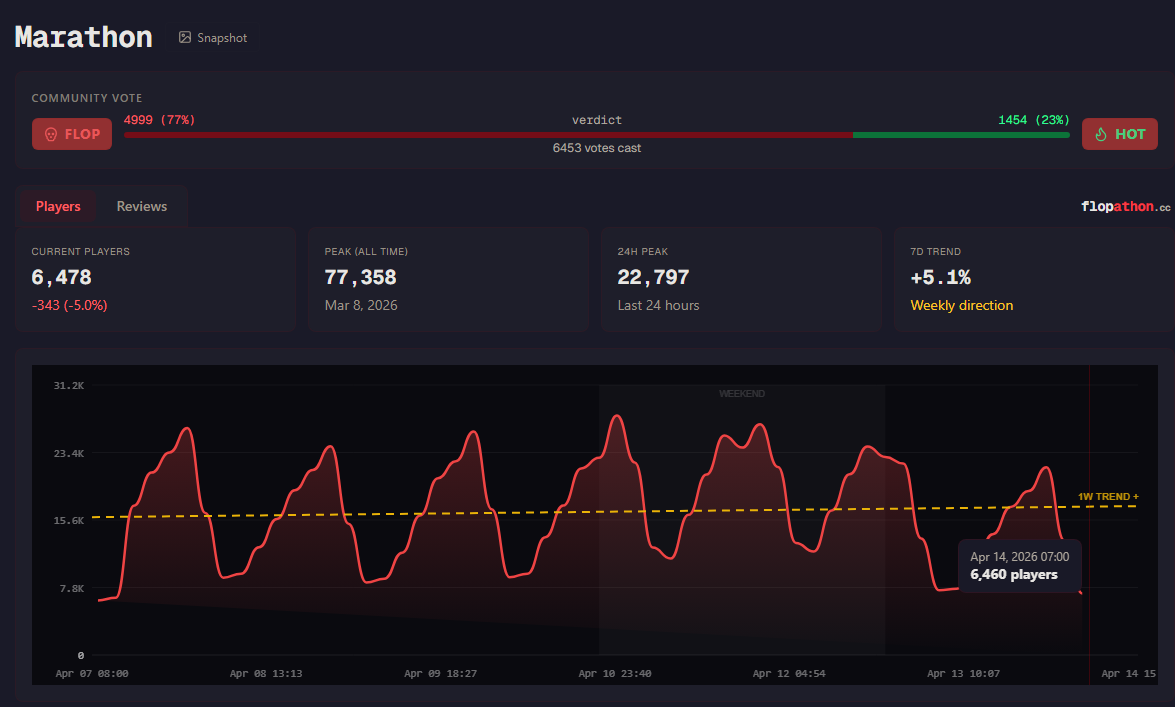Click the WEEKEND shaded region label
This screenshot has height=707, width=1175.
742,394
